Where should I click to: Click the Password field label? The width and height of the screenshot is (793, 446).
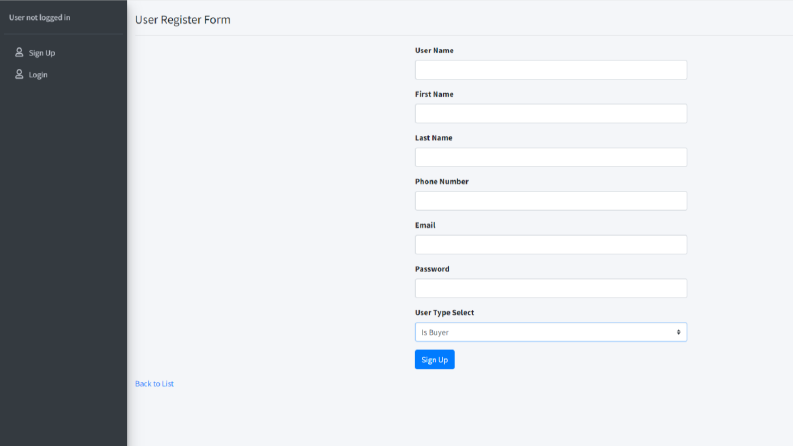pos(432,269)
